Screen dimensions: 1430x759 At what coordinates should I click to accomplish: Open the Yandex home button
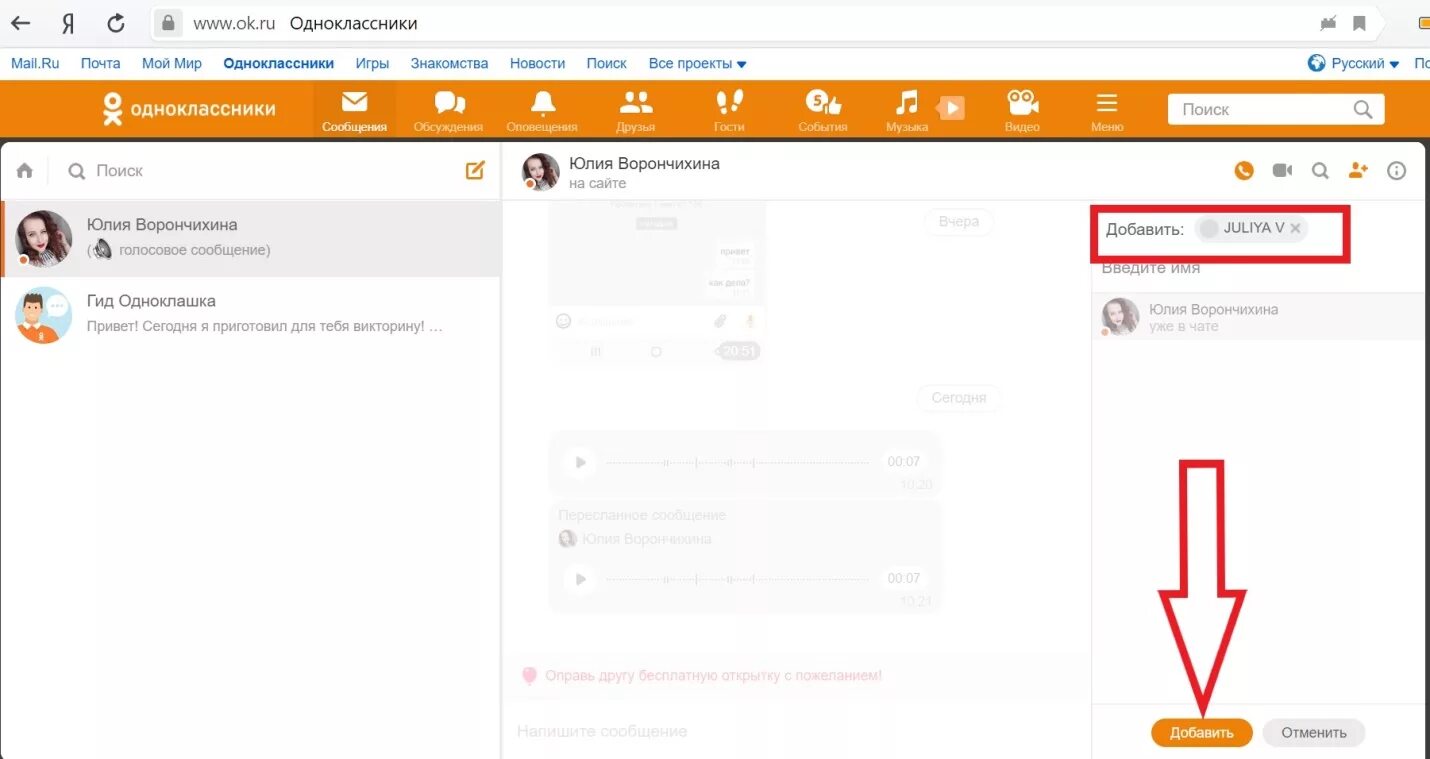(68, 23)
